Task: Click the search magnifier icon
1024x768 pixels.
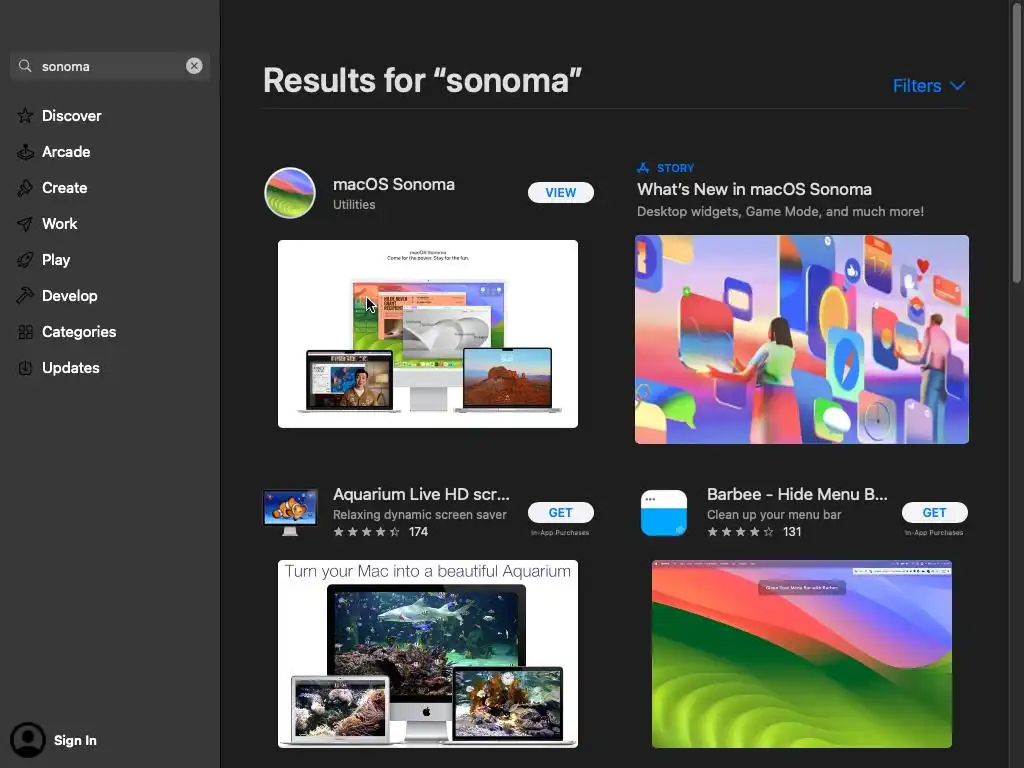Action: pyautogui.click(x=25, y=66)
